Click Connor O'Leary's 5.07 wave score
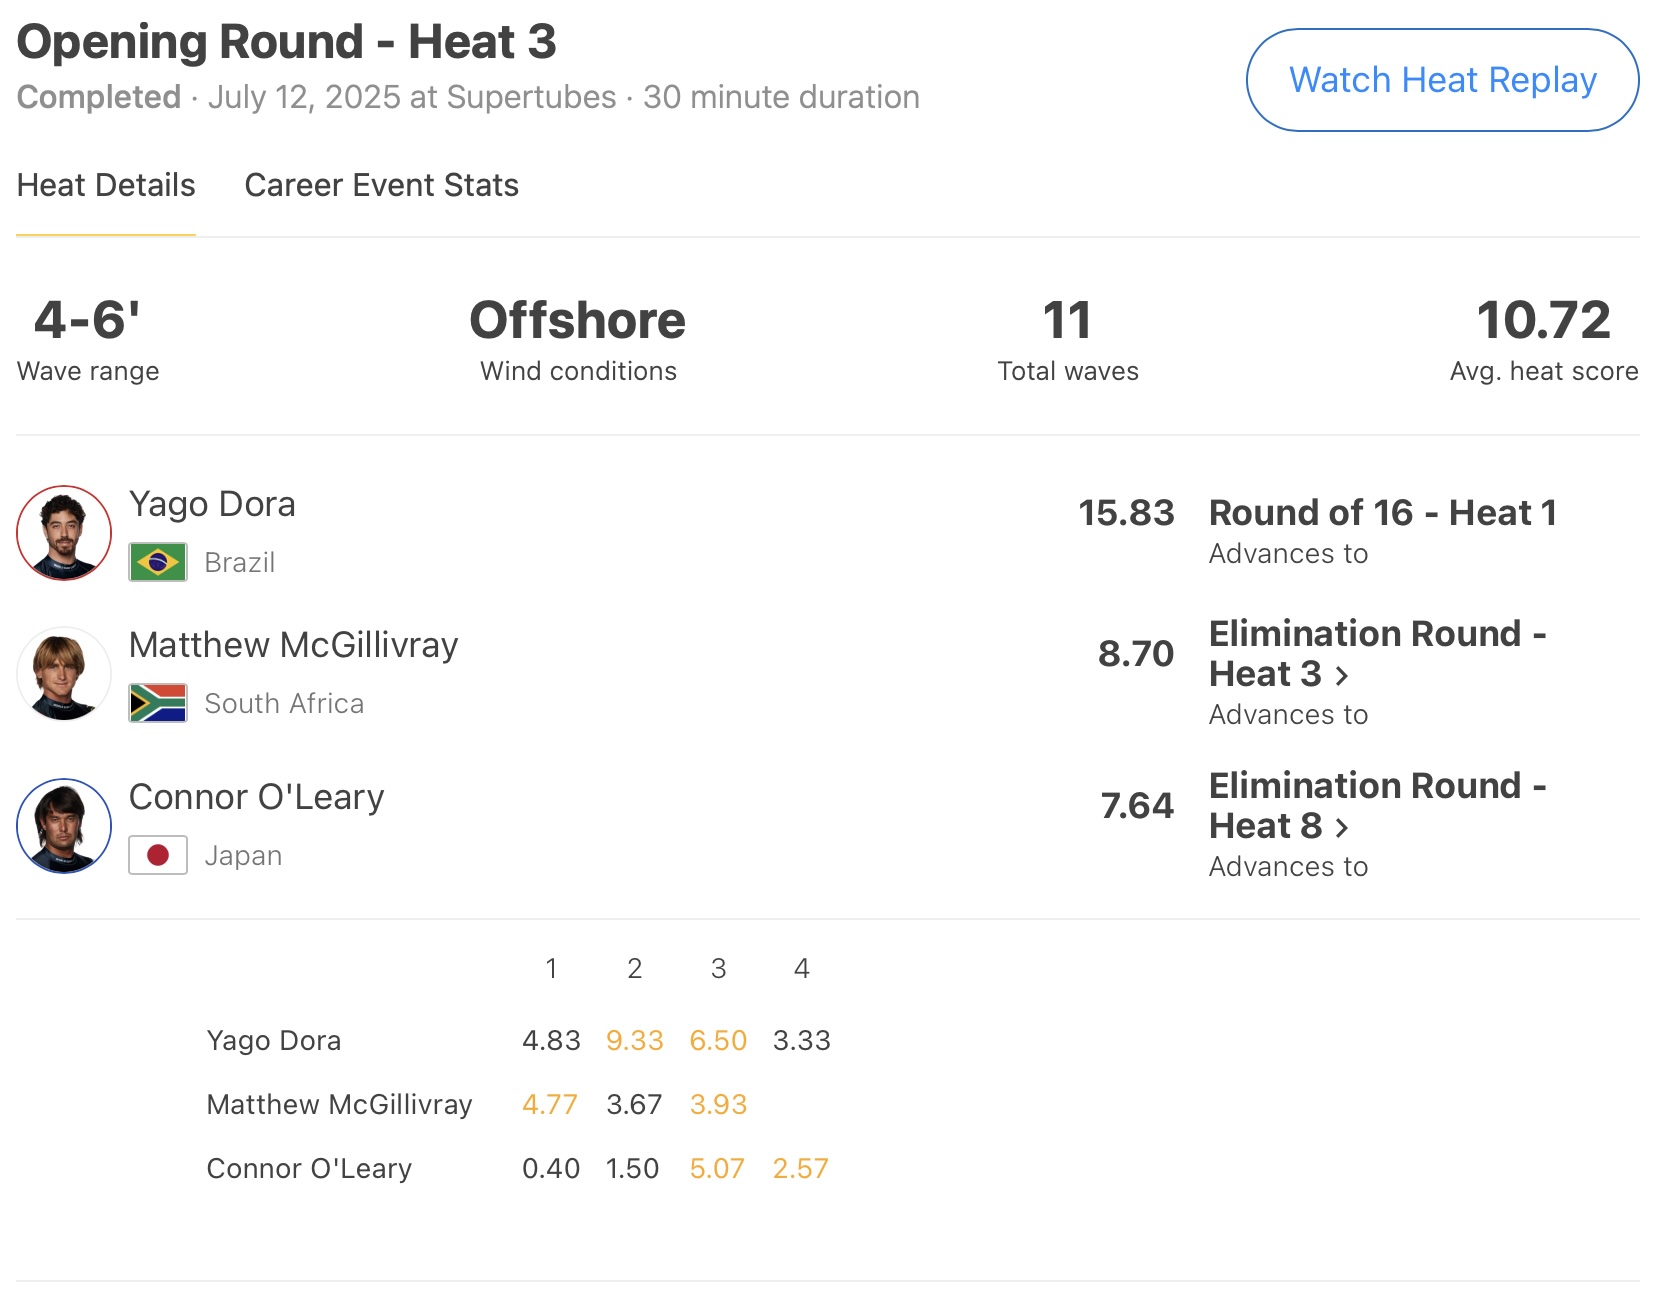 pos(717,1169)
